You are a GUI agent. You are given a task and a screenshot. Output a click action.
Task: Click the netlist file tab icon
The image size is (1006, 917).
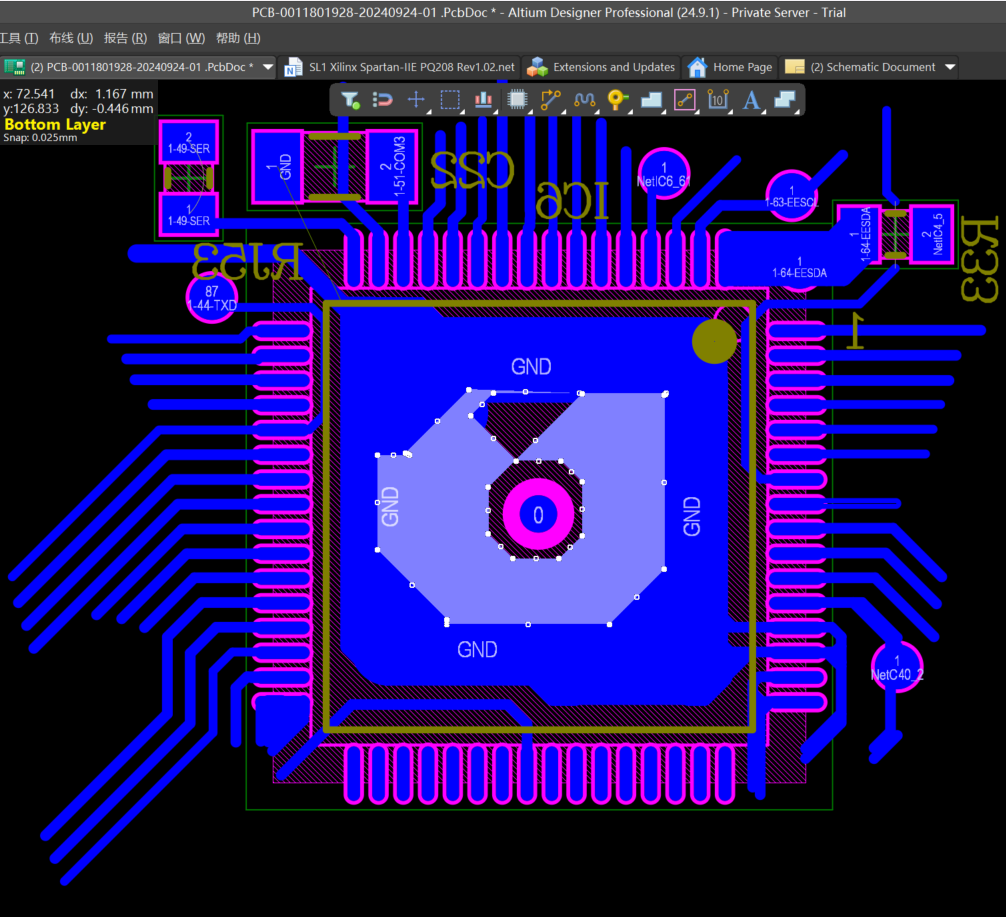[293, 67]
